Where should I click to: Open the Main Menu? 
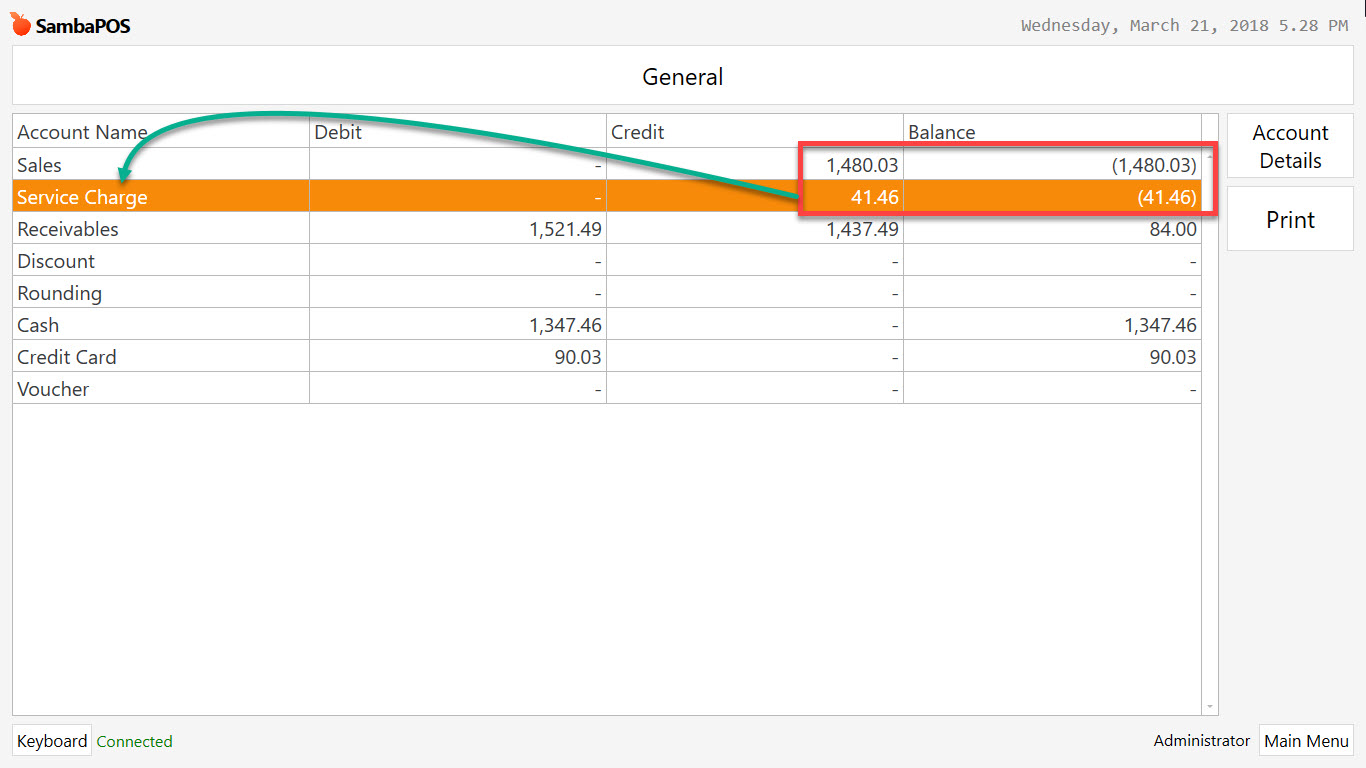[x=1306, y=740]
